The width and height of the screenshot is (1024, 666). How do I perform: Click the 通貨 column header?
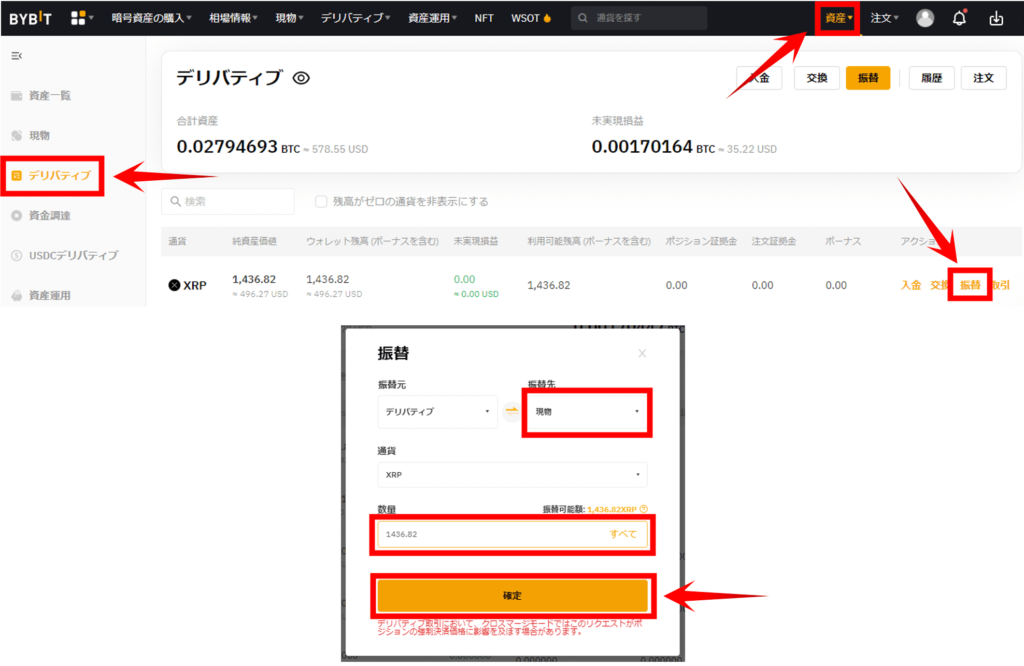click(x=178, y=242)
